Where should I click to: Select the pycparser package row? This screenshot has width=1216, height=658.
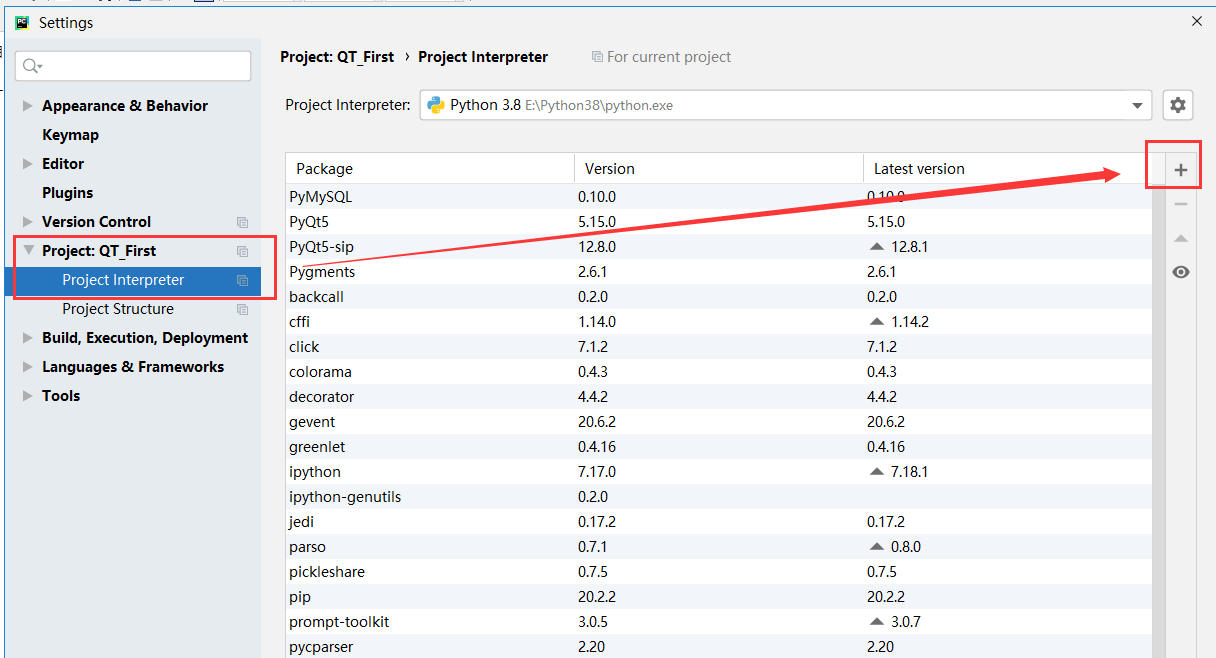[x=718, y=647]
